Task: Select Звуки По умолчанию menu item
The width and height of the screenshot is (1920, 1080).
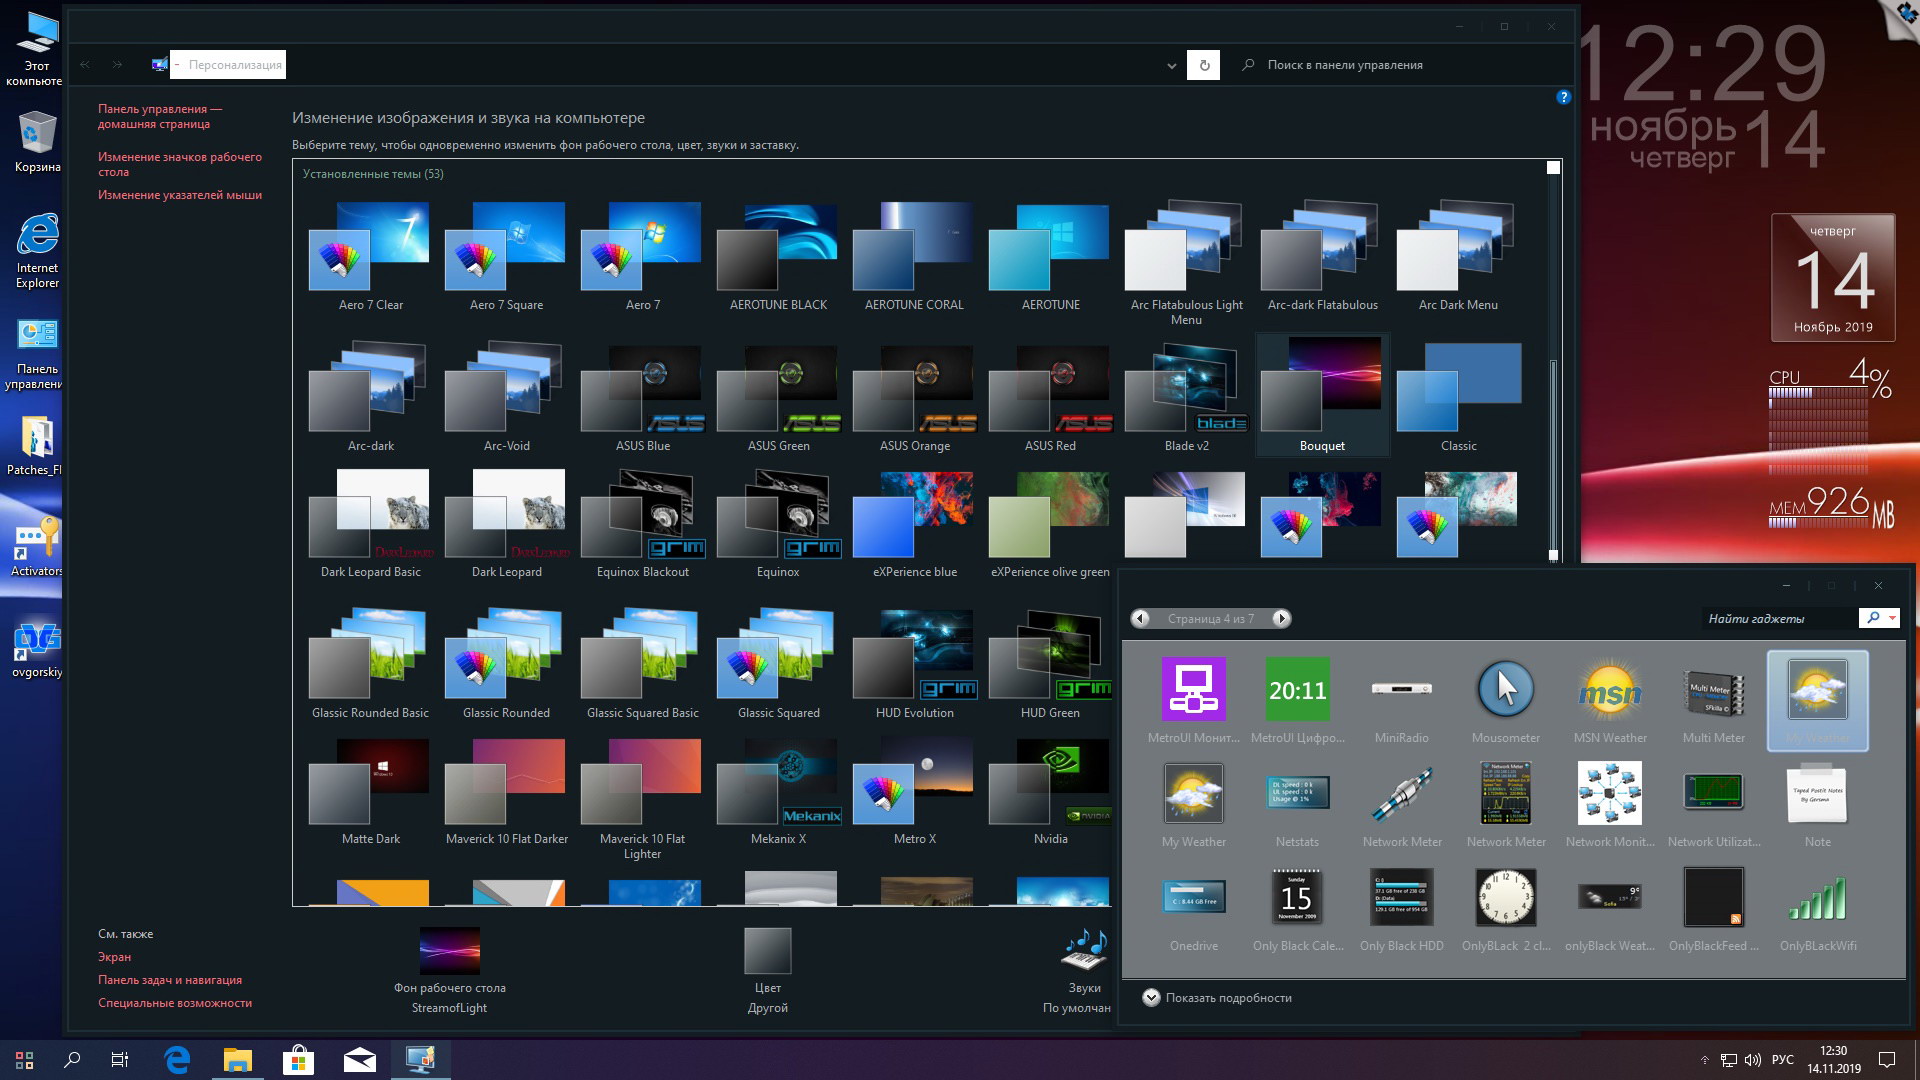Action: tap(1081, 975)
